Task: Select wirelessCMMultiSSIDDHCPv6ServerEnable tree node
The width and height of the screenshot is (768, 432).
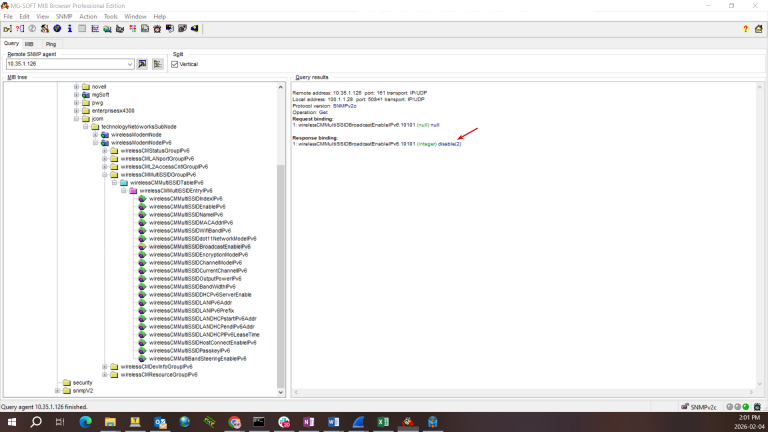Action: (x=200, y=294)
